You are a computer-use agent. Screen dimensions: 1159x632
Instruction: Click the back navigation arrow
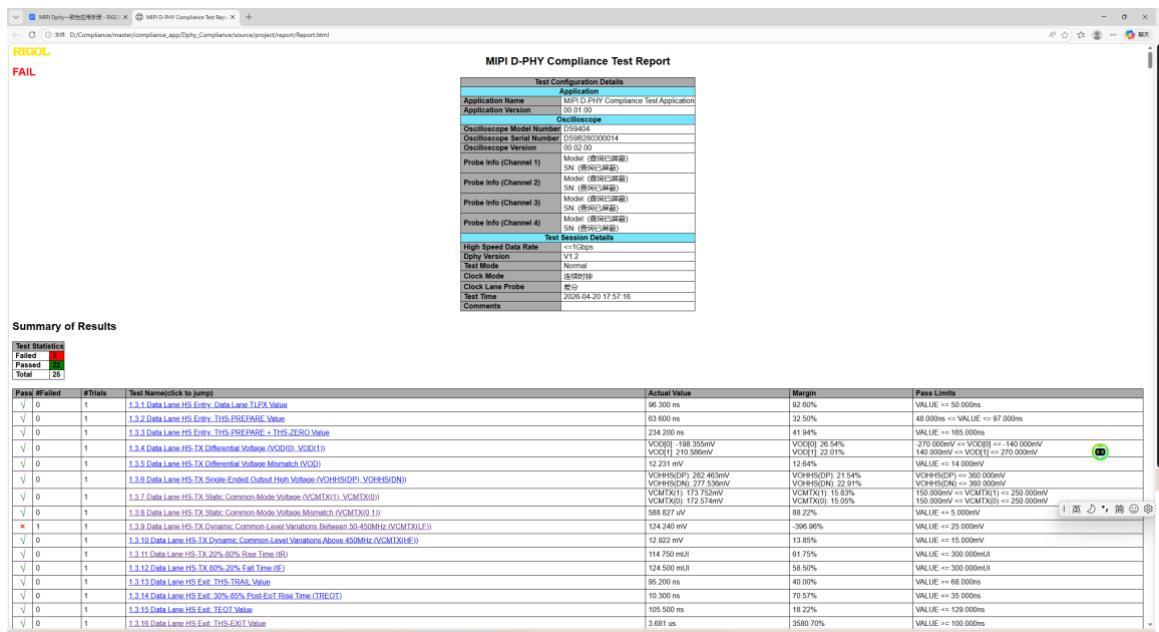point(16,35)
